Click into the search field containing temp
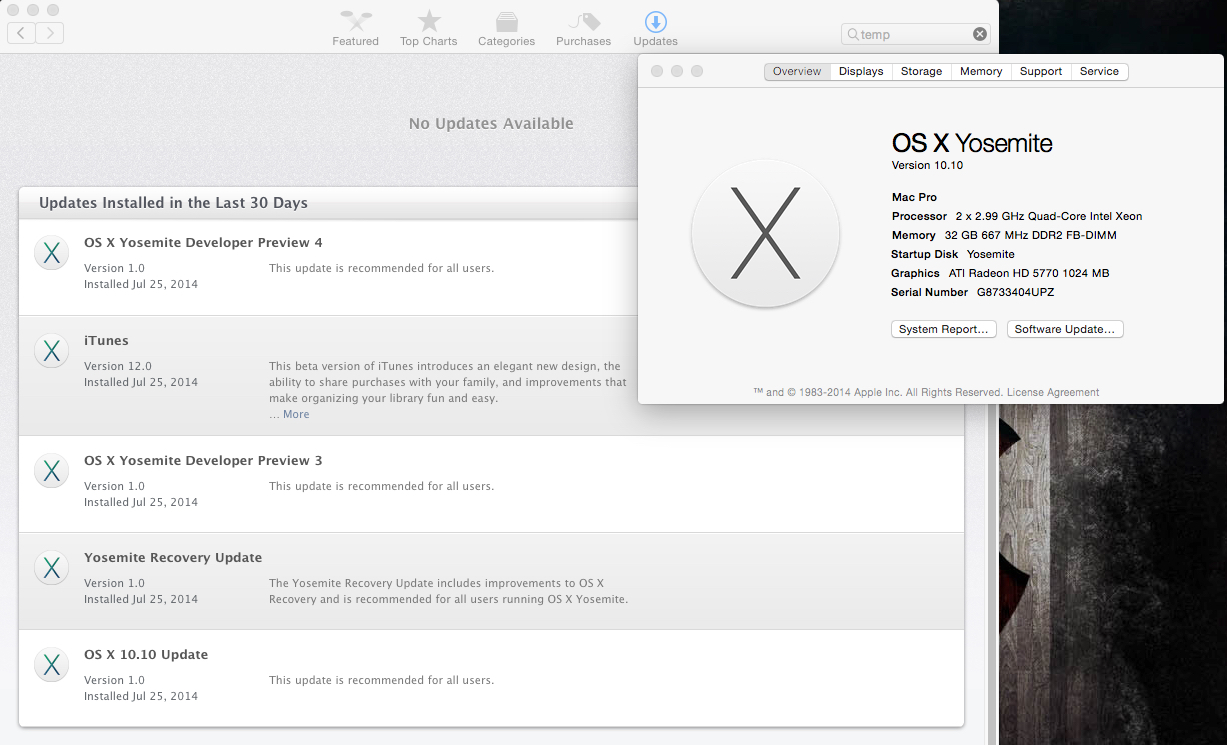Viewport: 1227px width, 745px height. pyautogui.click(x=917, y=34)
